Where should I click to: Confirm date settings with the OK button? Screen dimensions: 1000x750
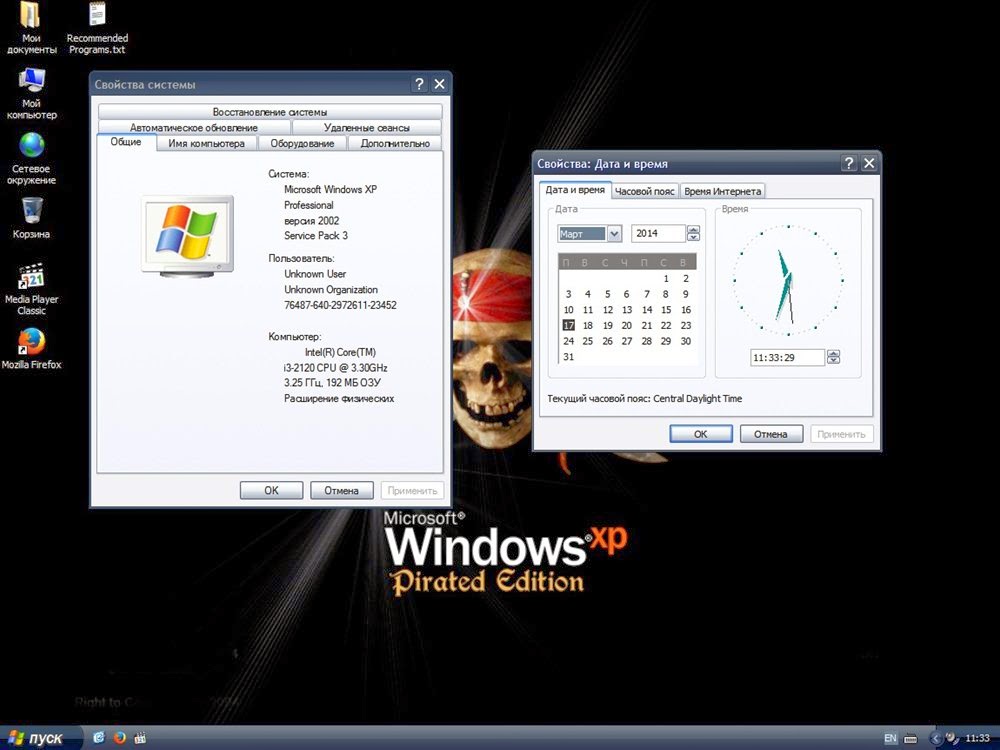[x=700, y=433]
